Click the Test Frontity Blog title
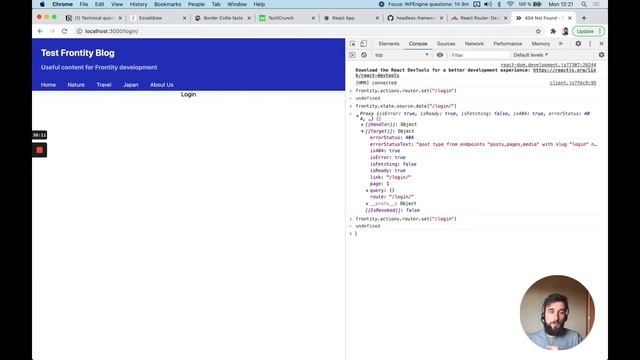 78,53
